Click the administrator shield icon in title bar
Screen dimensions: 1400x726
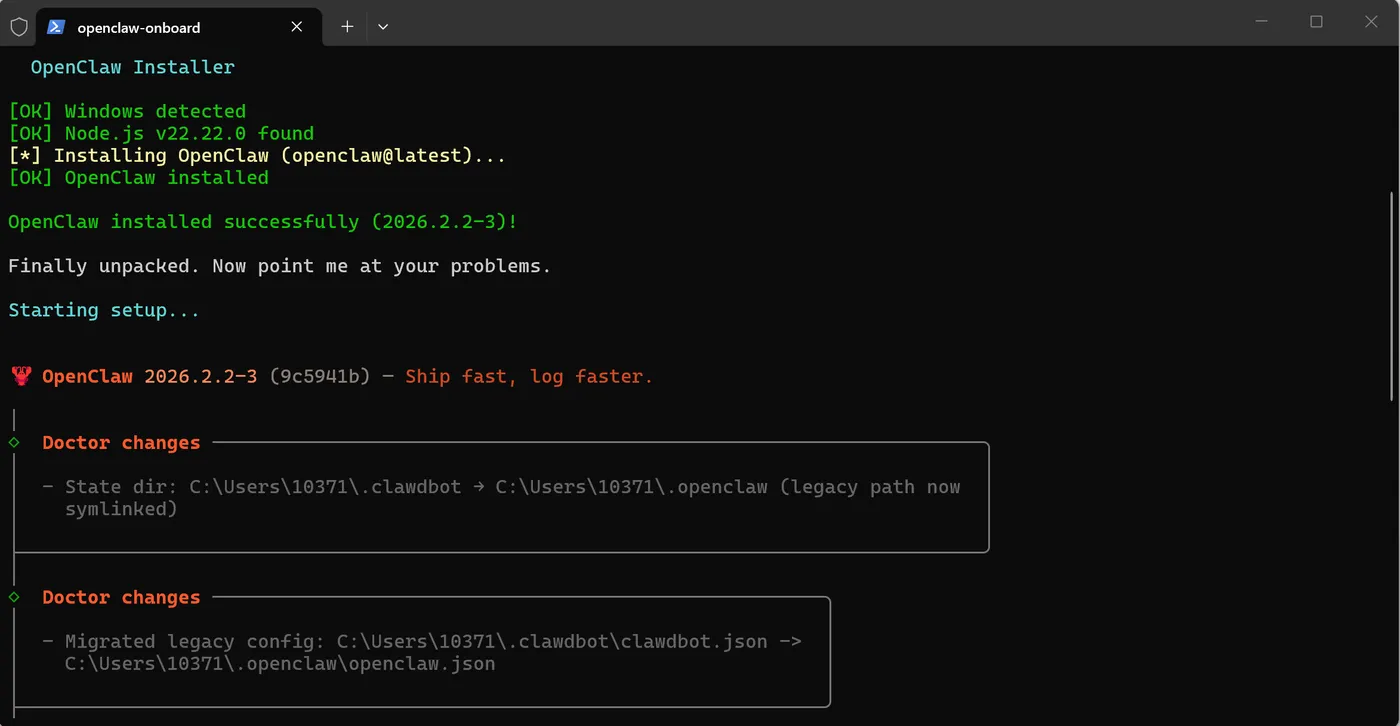click(19, 27)
